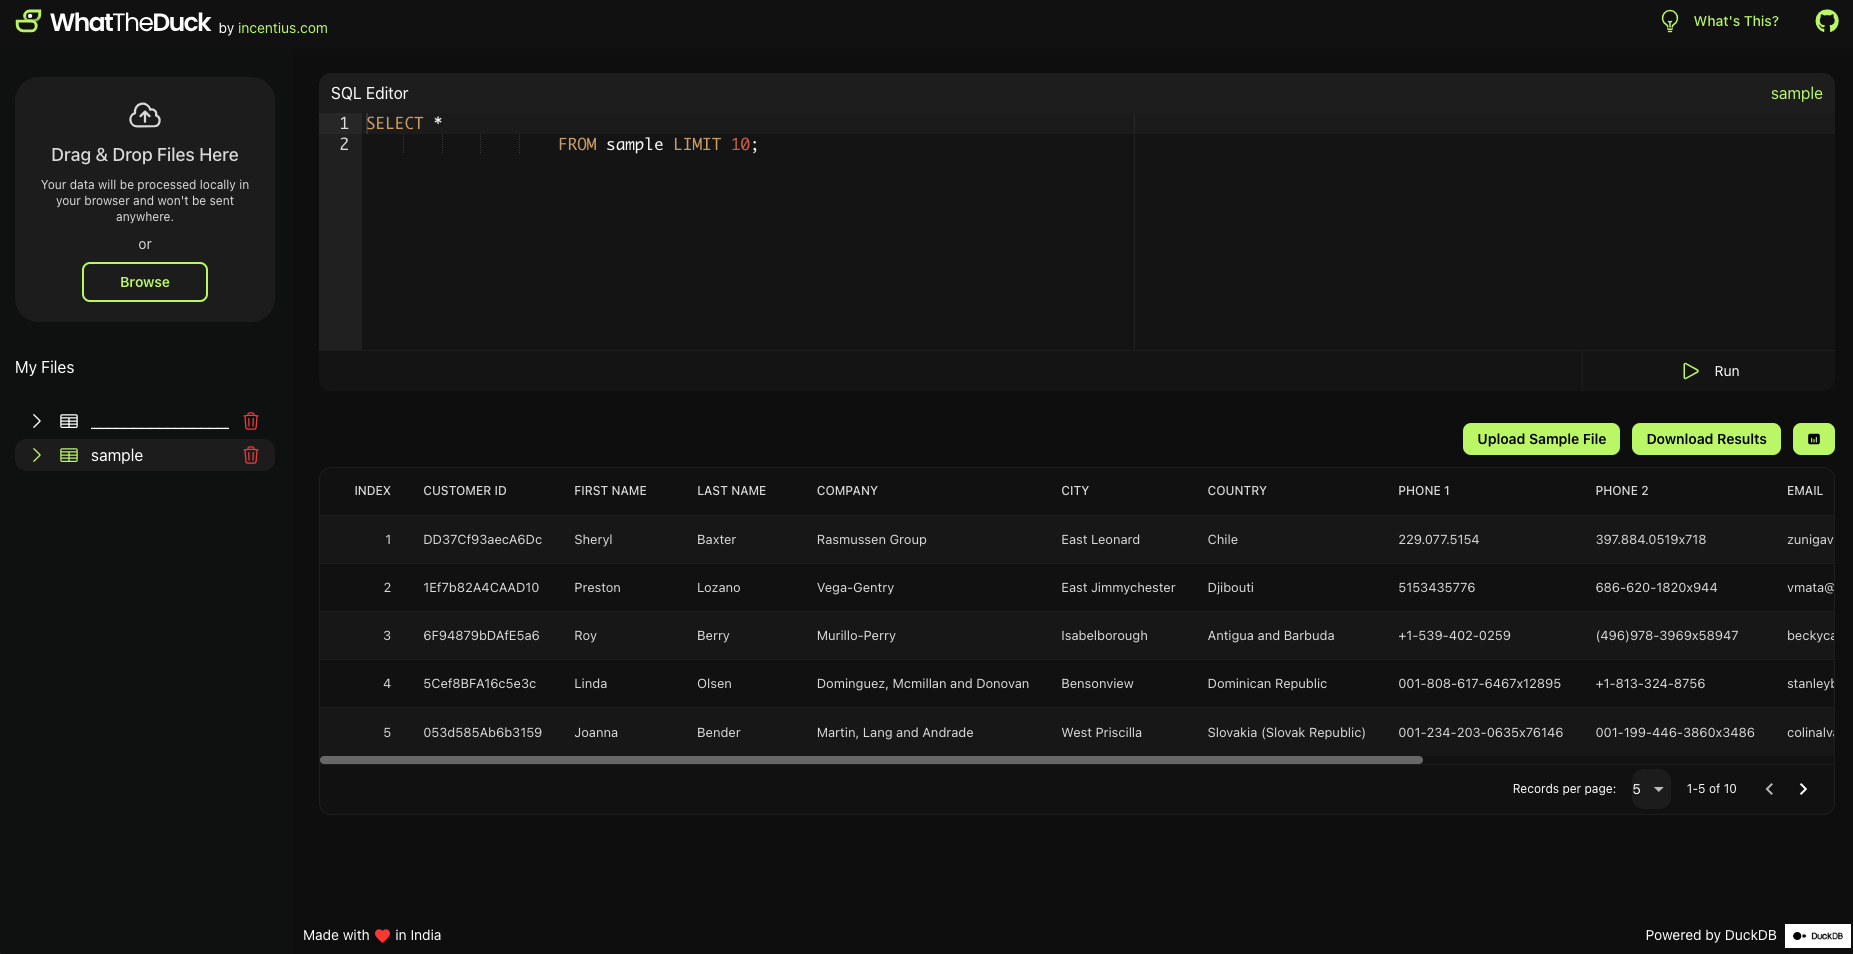The width and height of the screenshot is (1853, 954).
Task: Click phone 001-199-446-3860x3486 cell
Action: [x=1675, y=733]
